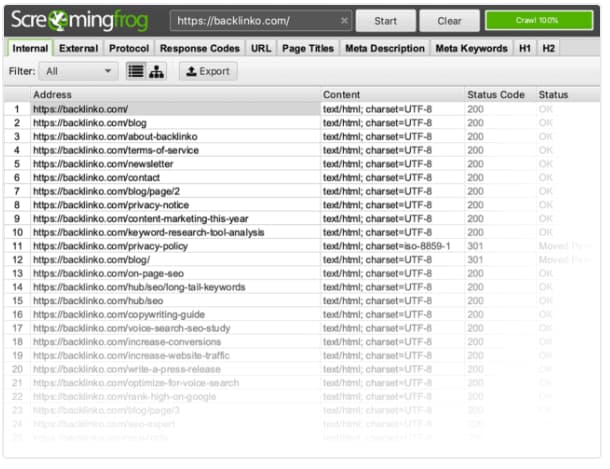610x469 pixels.
Task: Switch to list view icon
Action: pos(136,71)
